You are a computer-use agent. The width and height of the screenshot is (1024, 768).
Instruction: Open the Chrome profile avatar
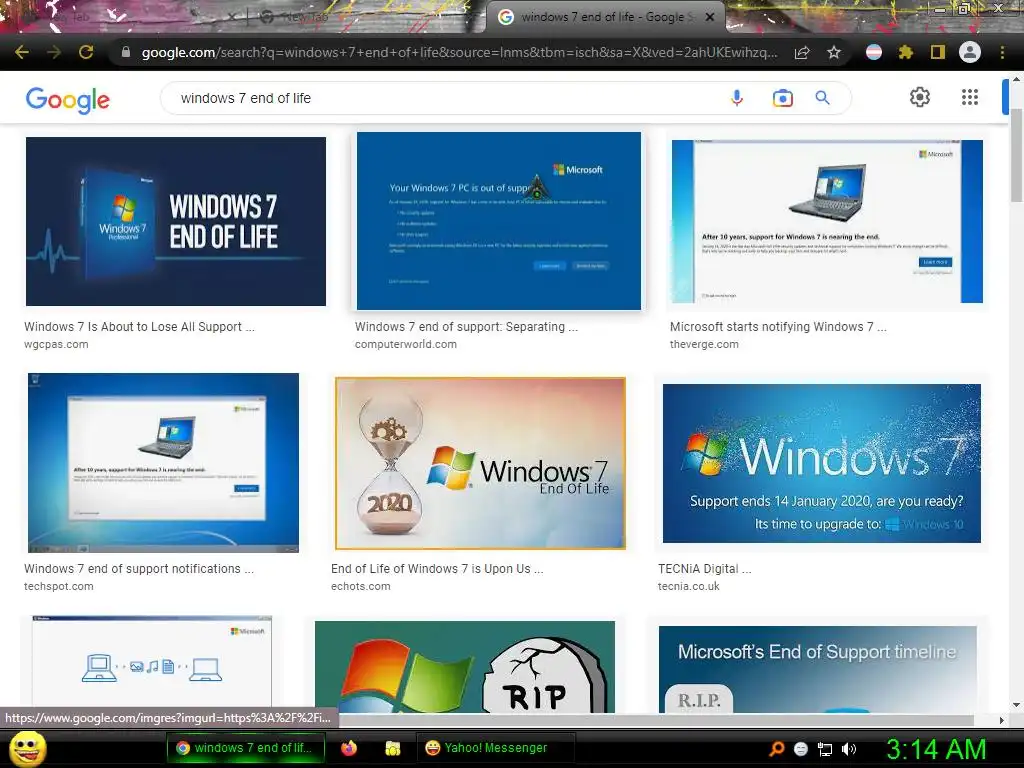(x=970, y=52)
